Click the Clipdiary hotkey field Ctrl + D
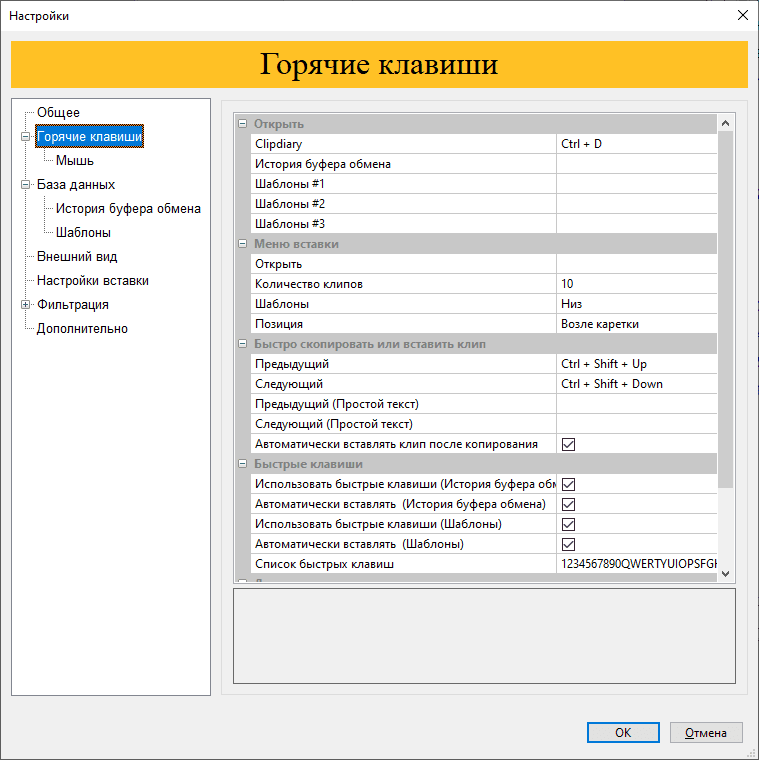 click(x=635, y=144)
